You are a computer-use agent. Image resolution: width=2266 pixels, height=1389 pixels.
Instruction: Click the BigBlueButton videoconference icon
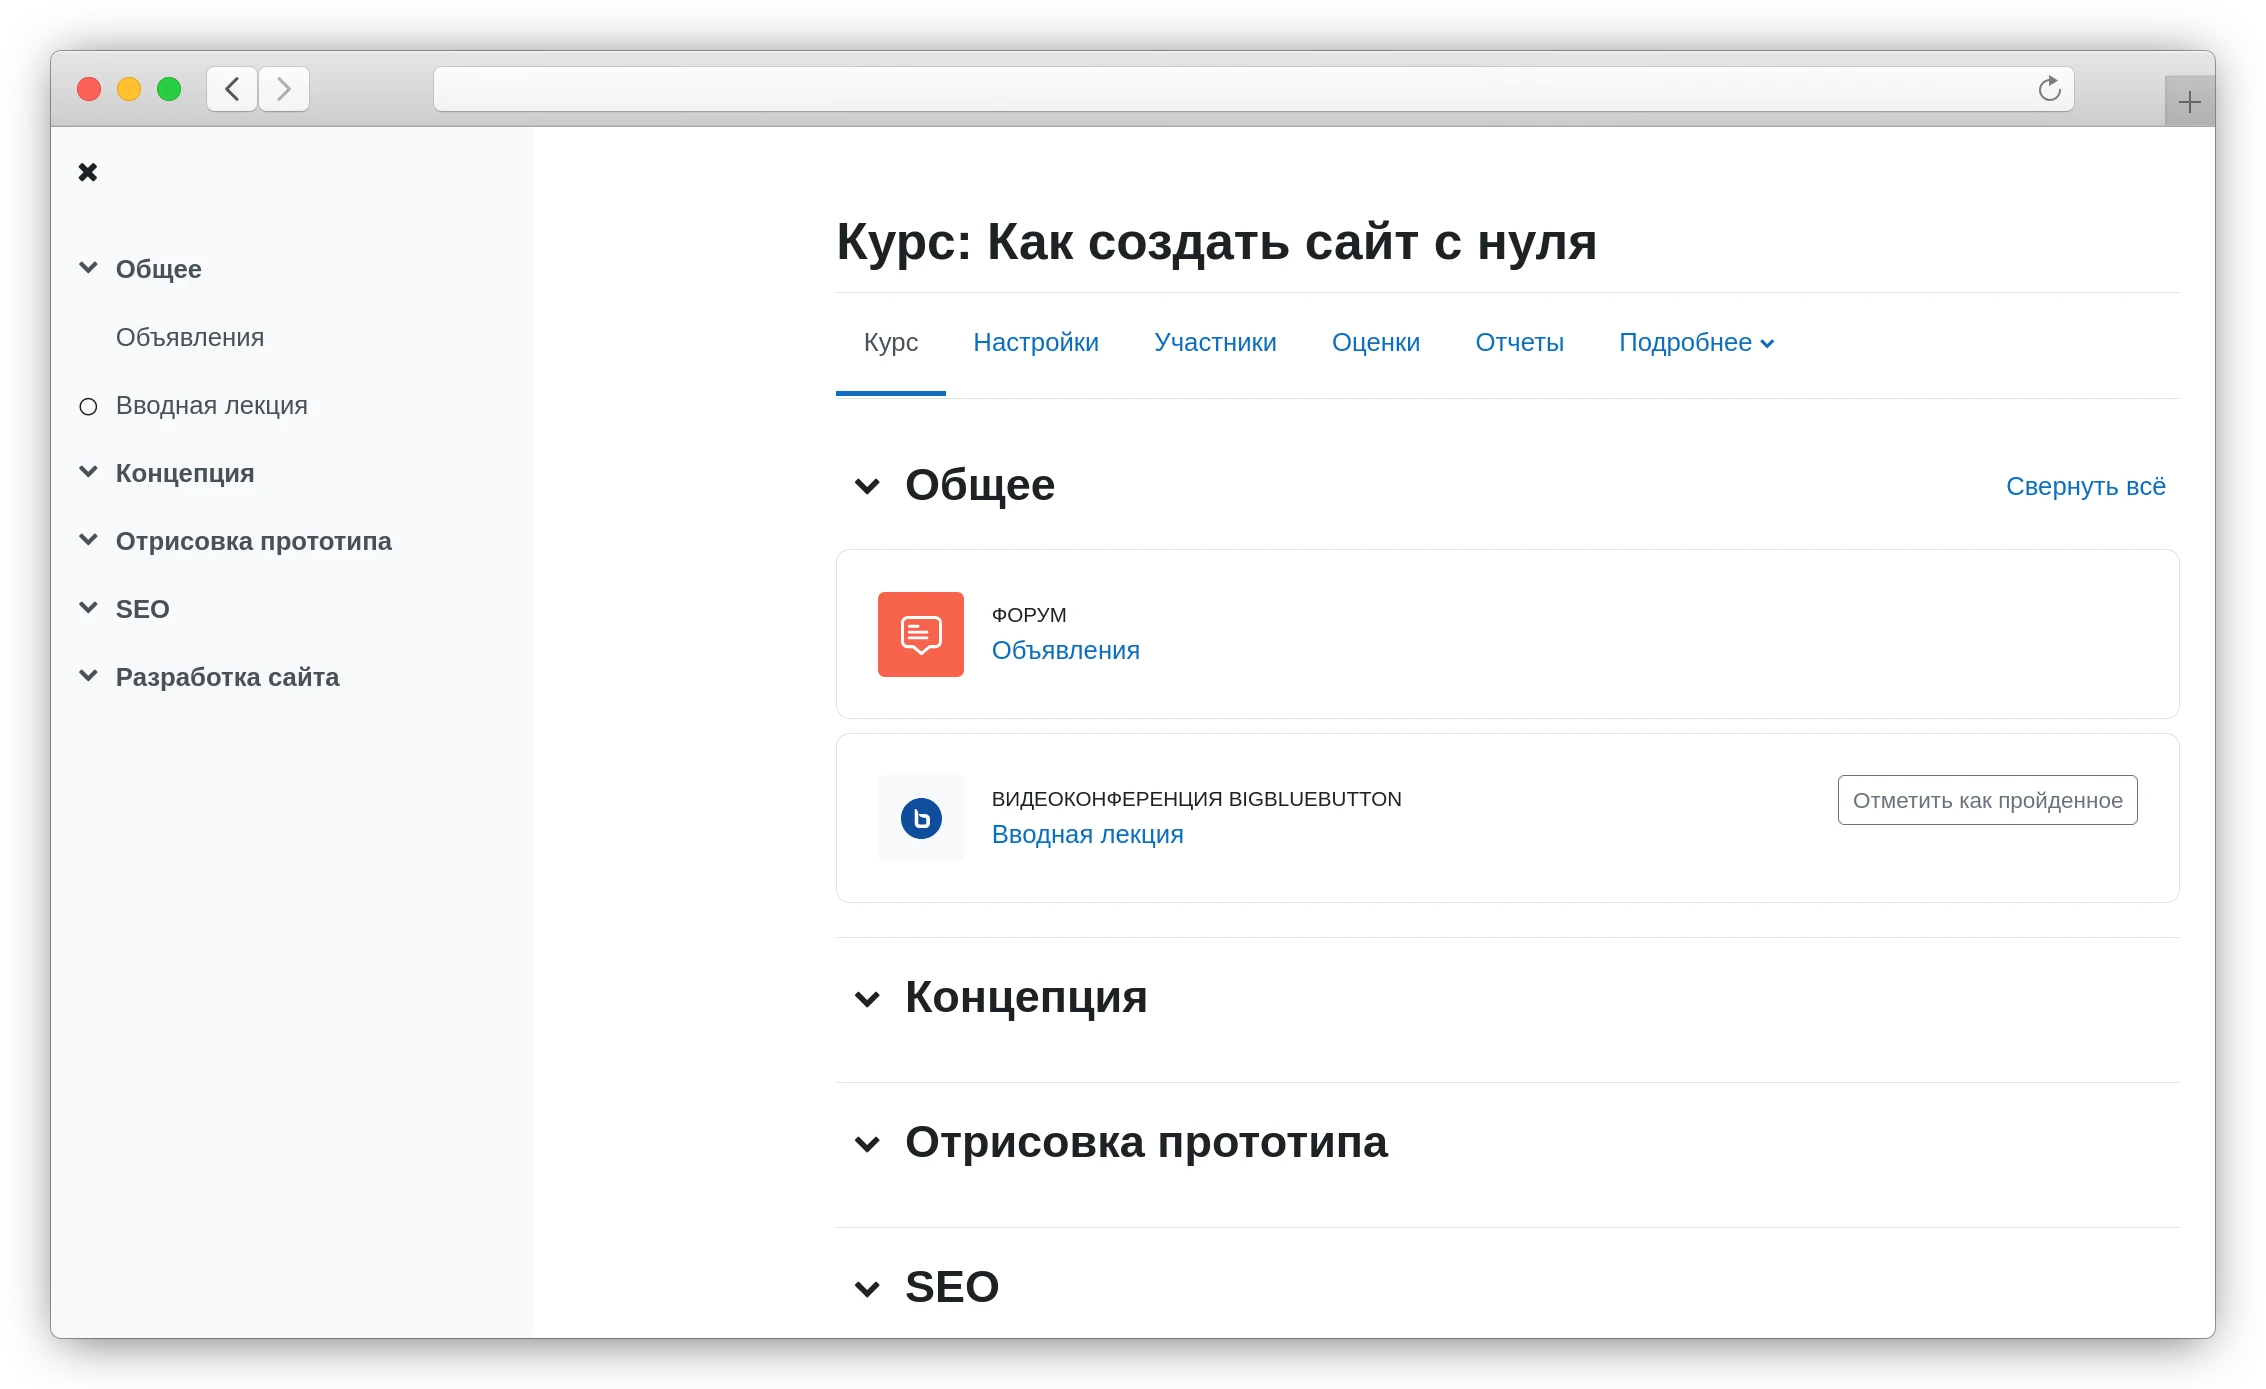(919, 818)
